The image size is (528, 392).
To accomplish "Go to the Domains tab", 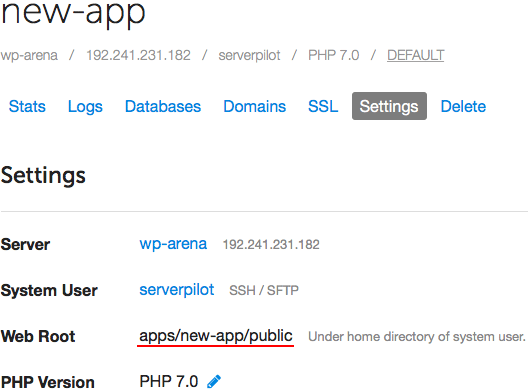I will coord(255,106).
